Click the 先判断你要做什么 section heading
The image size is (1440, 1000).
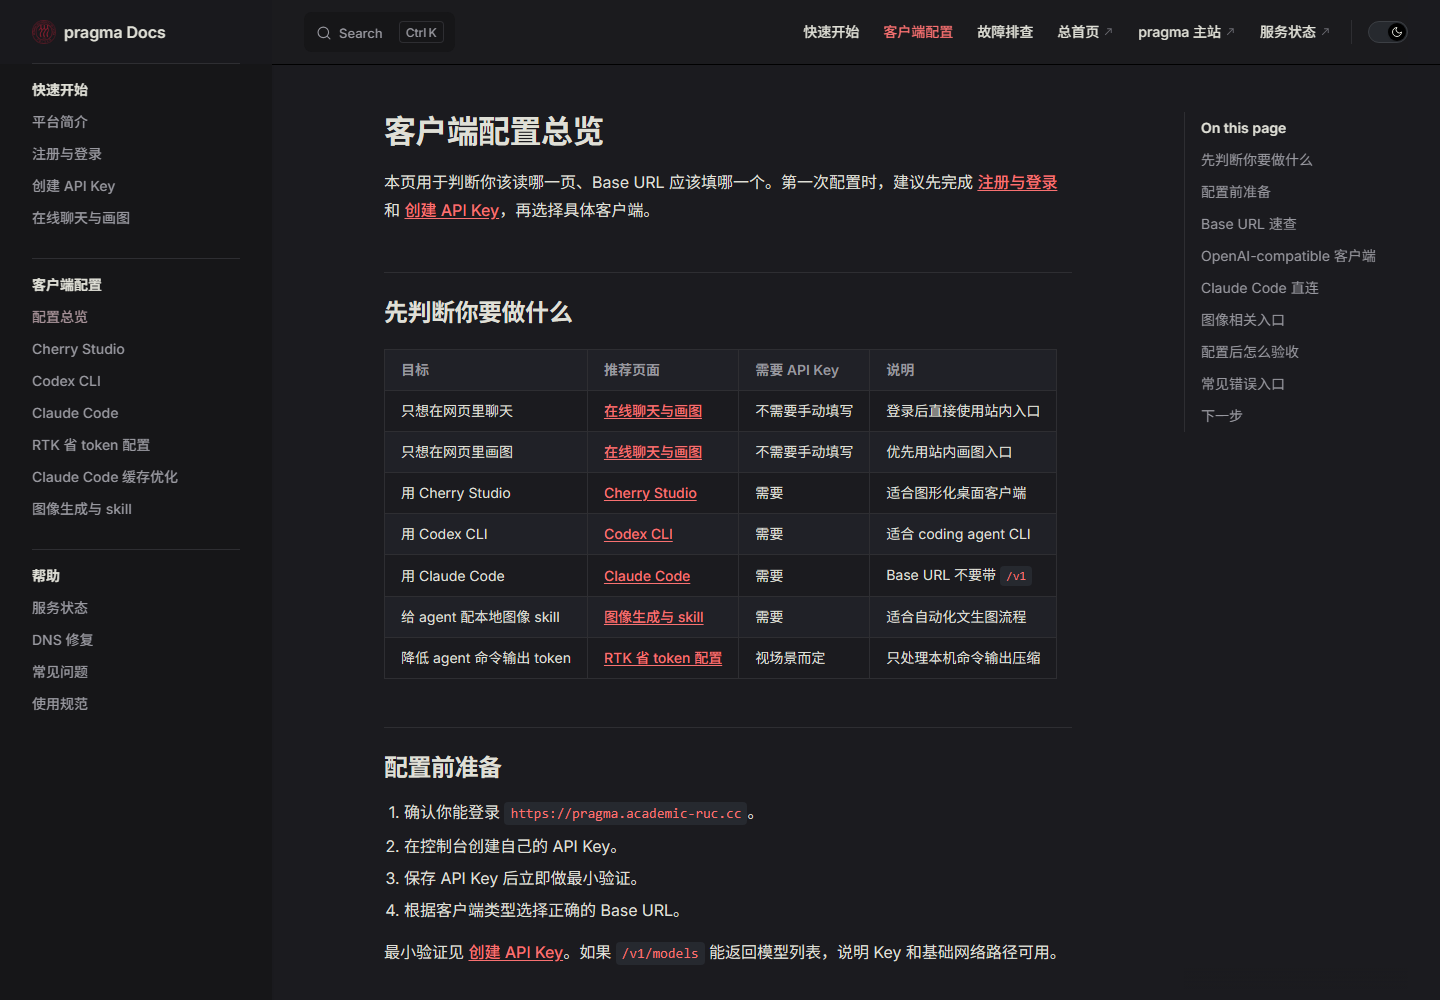click(x=478, y=312)
